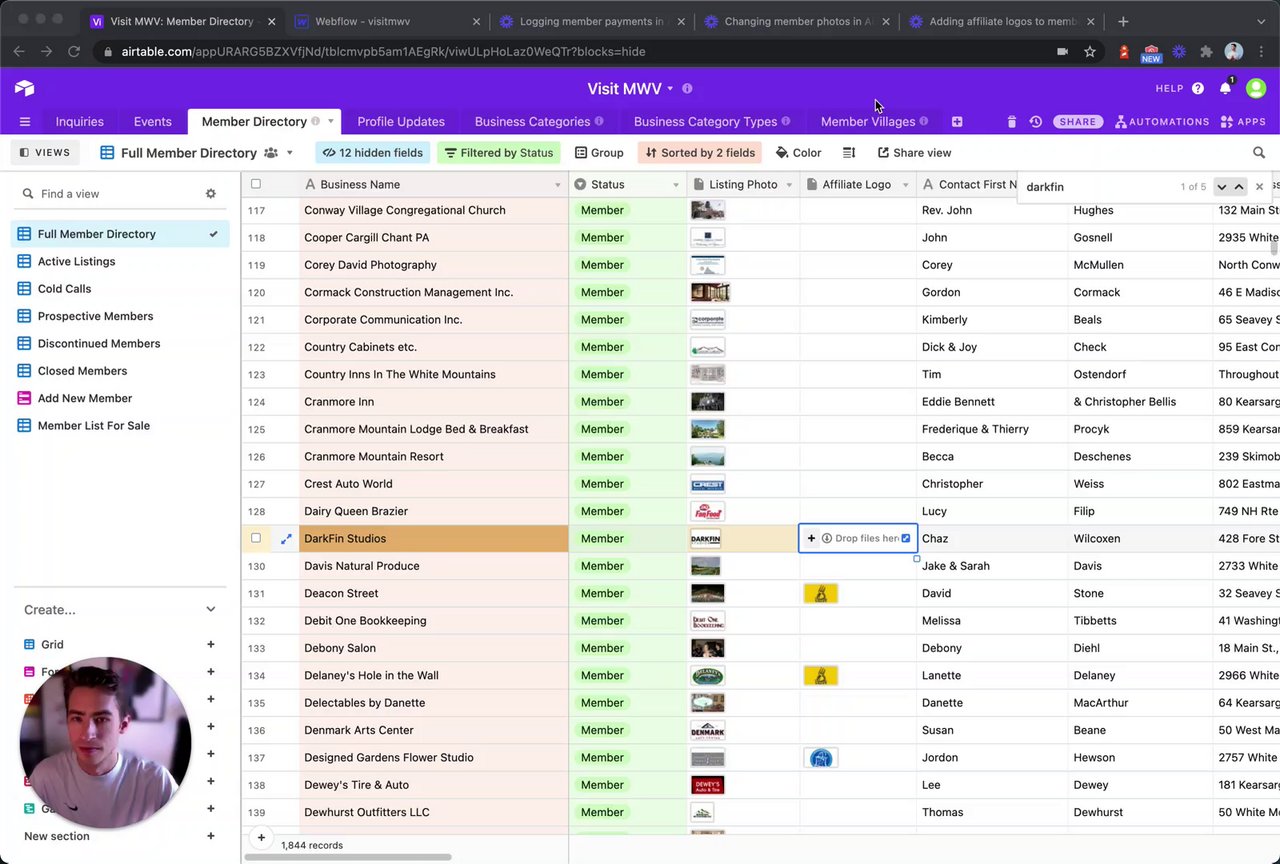The image size is (1280, 864).
Task: Attach a file with the plus in DarkFin's Affiliate Logo cell
Action: click(x=811, y=539)
